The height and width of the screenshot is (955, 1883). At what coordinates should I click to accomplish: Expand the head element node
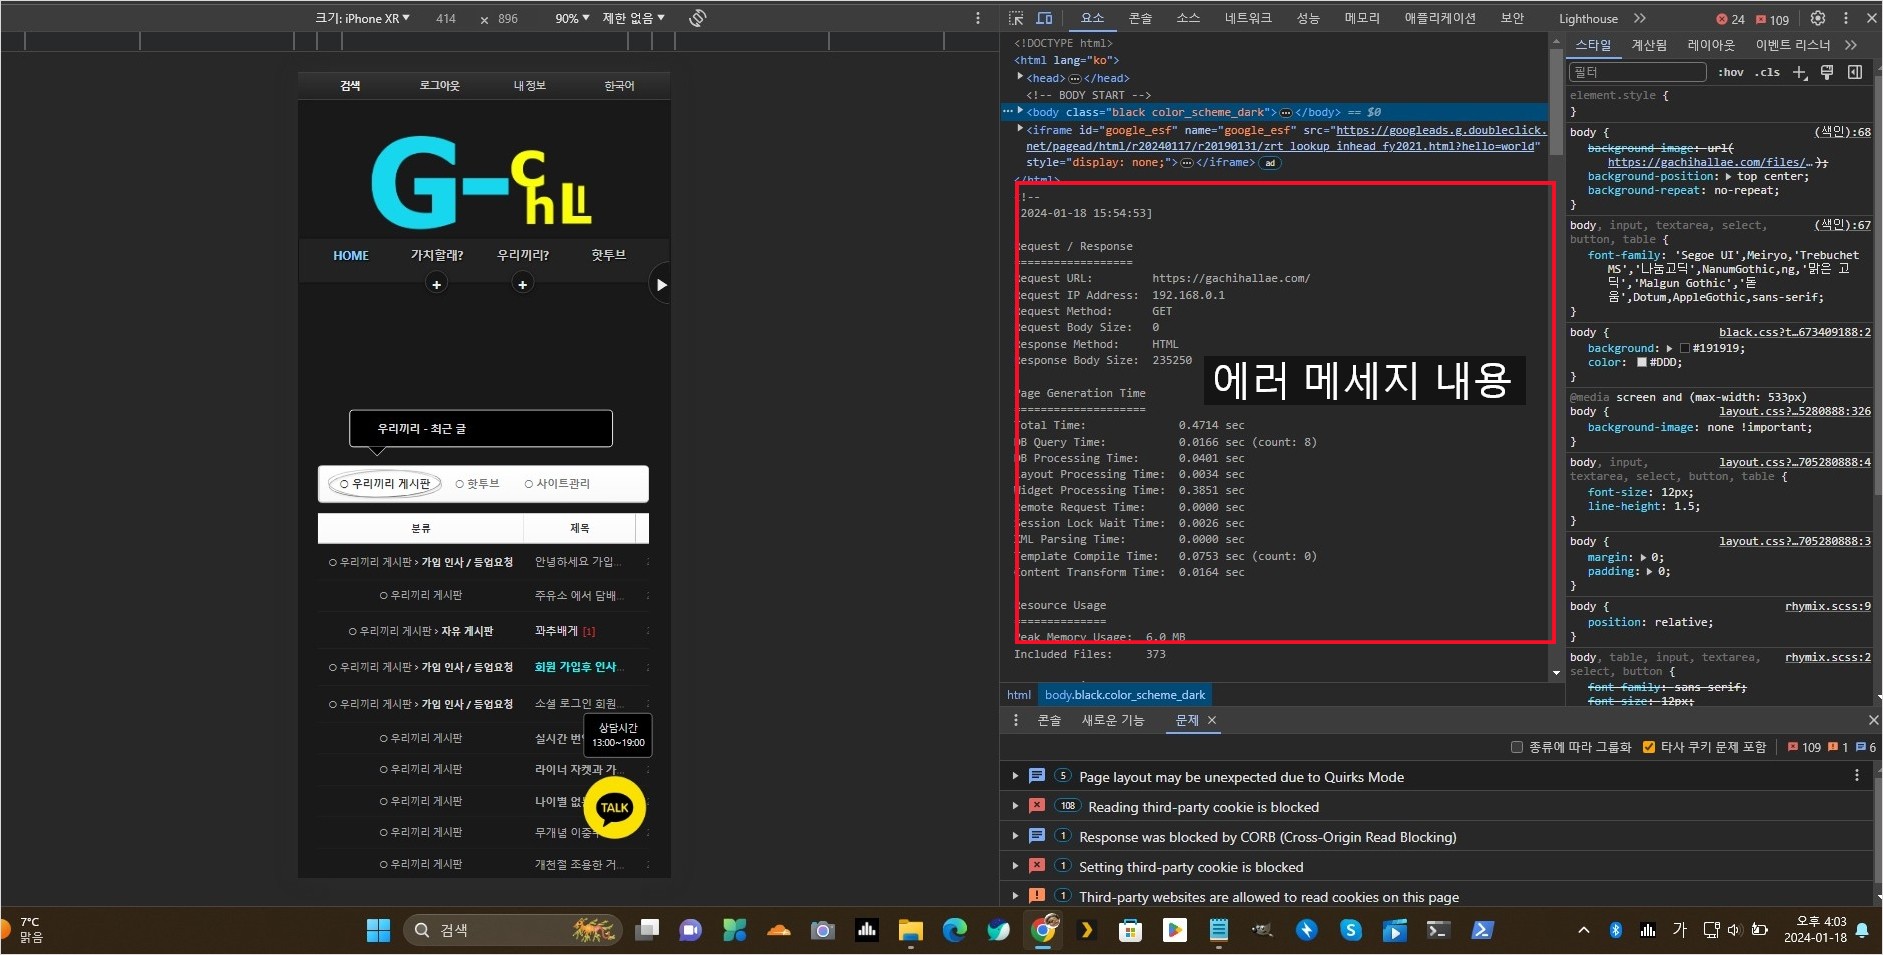pos(1020,77)
